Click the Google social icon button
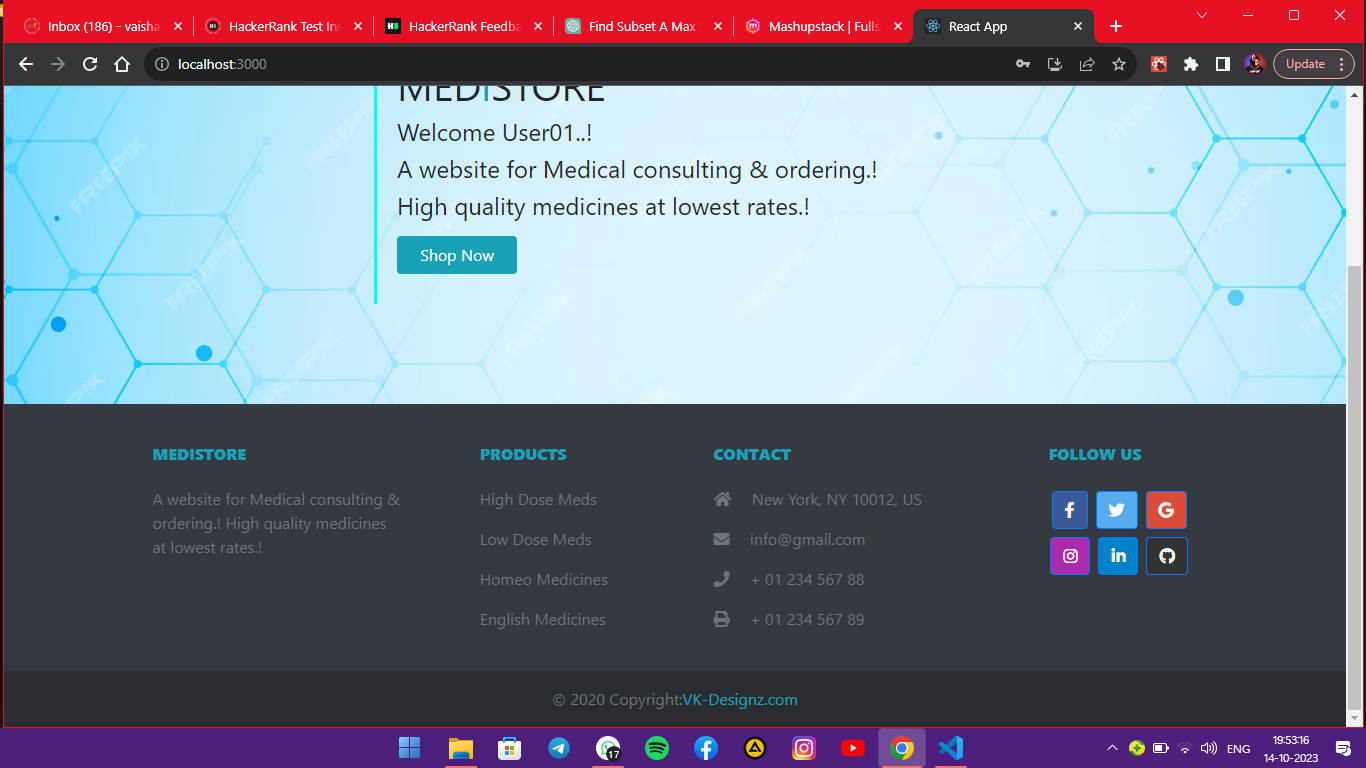The width and height of the screenshot is (1366, 768). point(1166,510)
